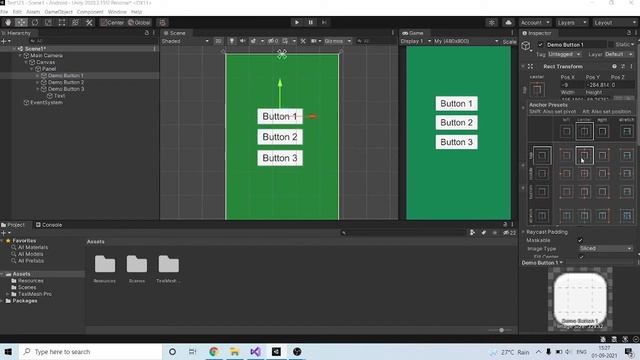Open the Gizmos dropdown
The width and height of the screenshot is (640, 360).
click(x=337, y=41)
